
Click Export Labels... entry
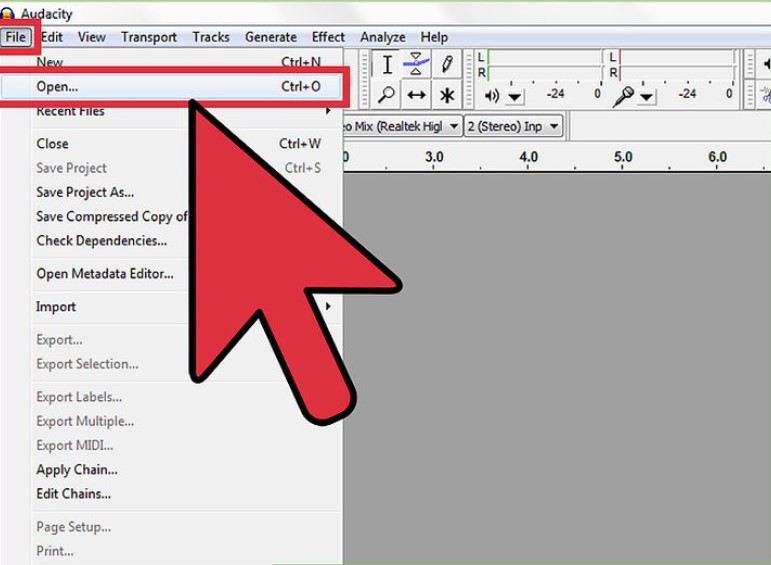pyautogui.click(x=186, y=397)
